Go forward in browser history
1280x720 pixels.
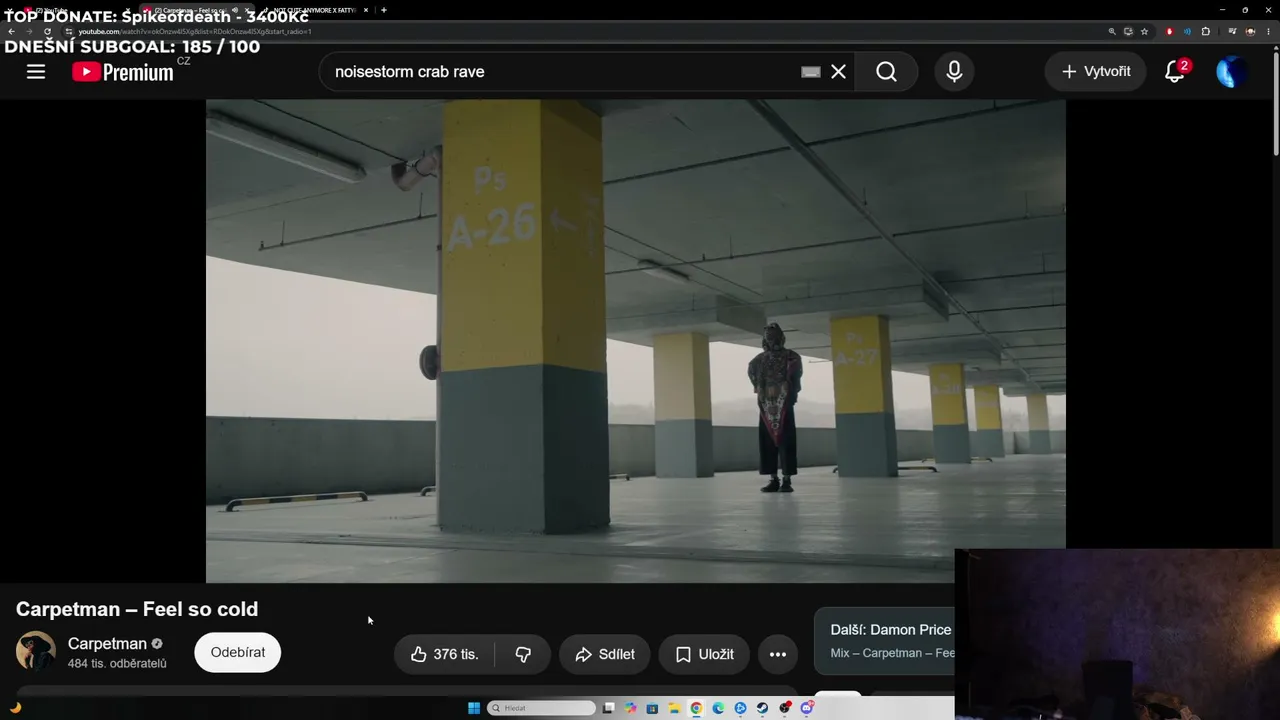pos(29,31)
